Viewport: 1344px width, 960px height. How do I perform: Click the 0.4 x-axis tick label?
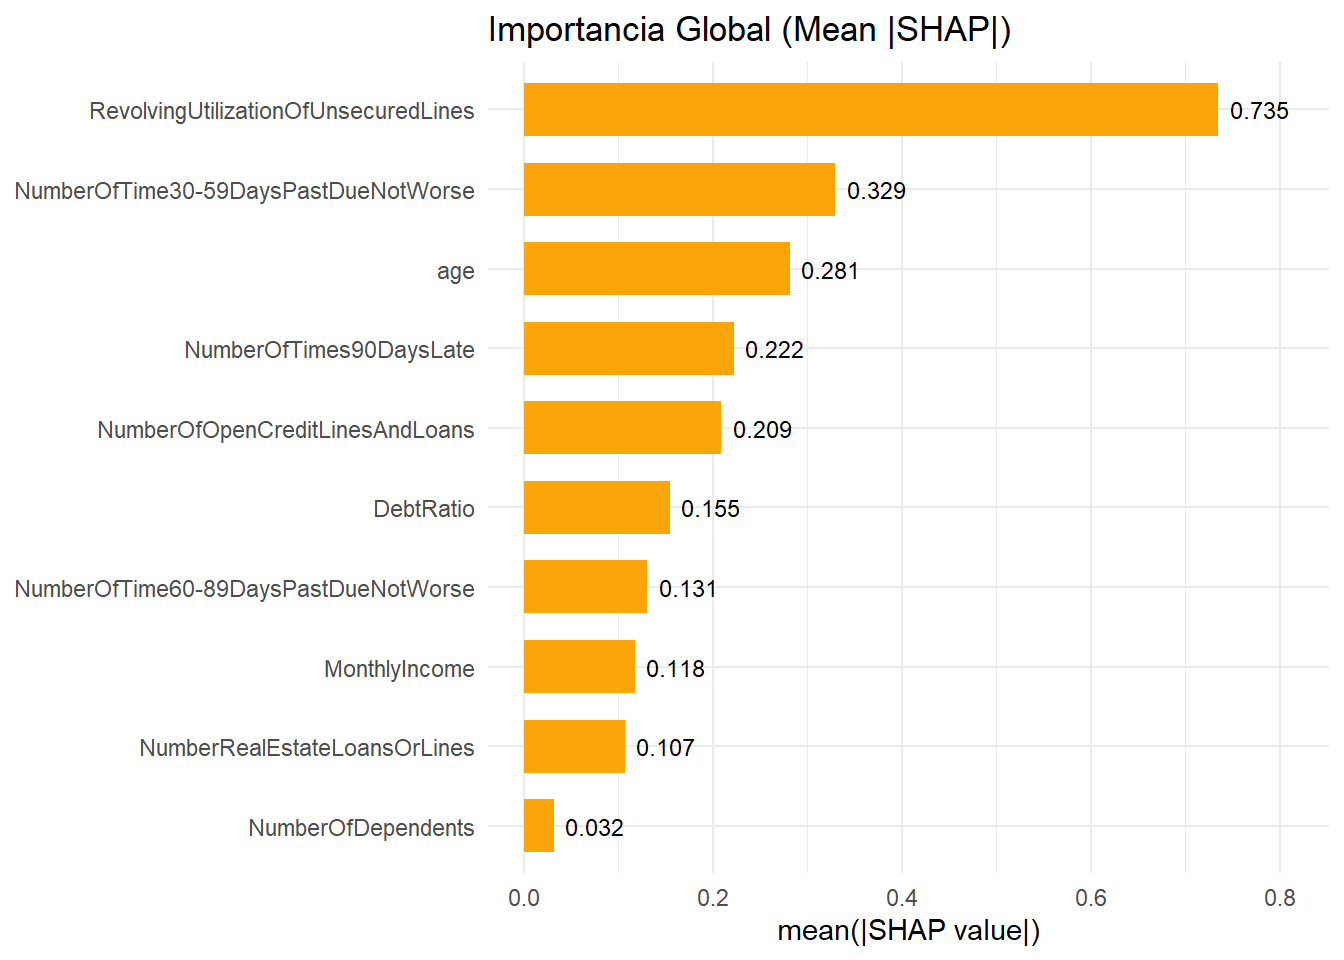tap(902, 898)
